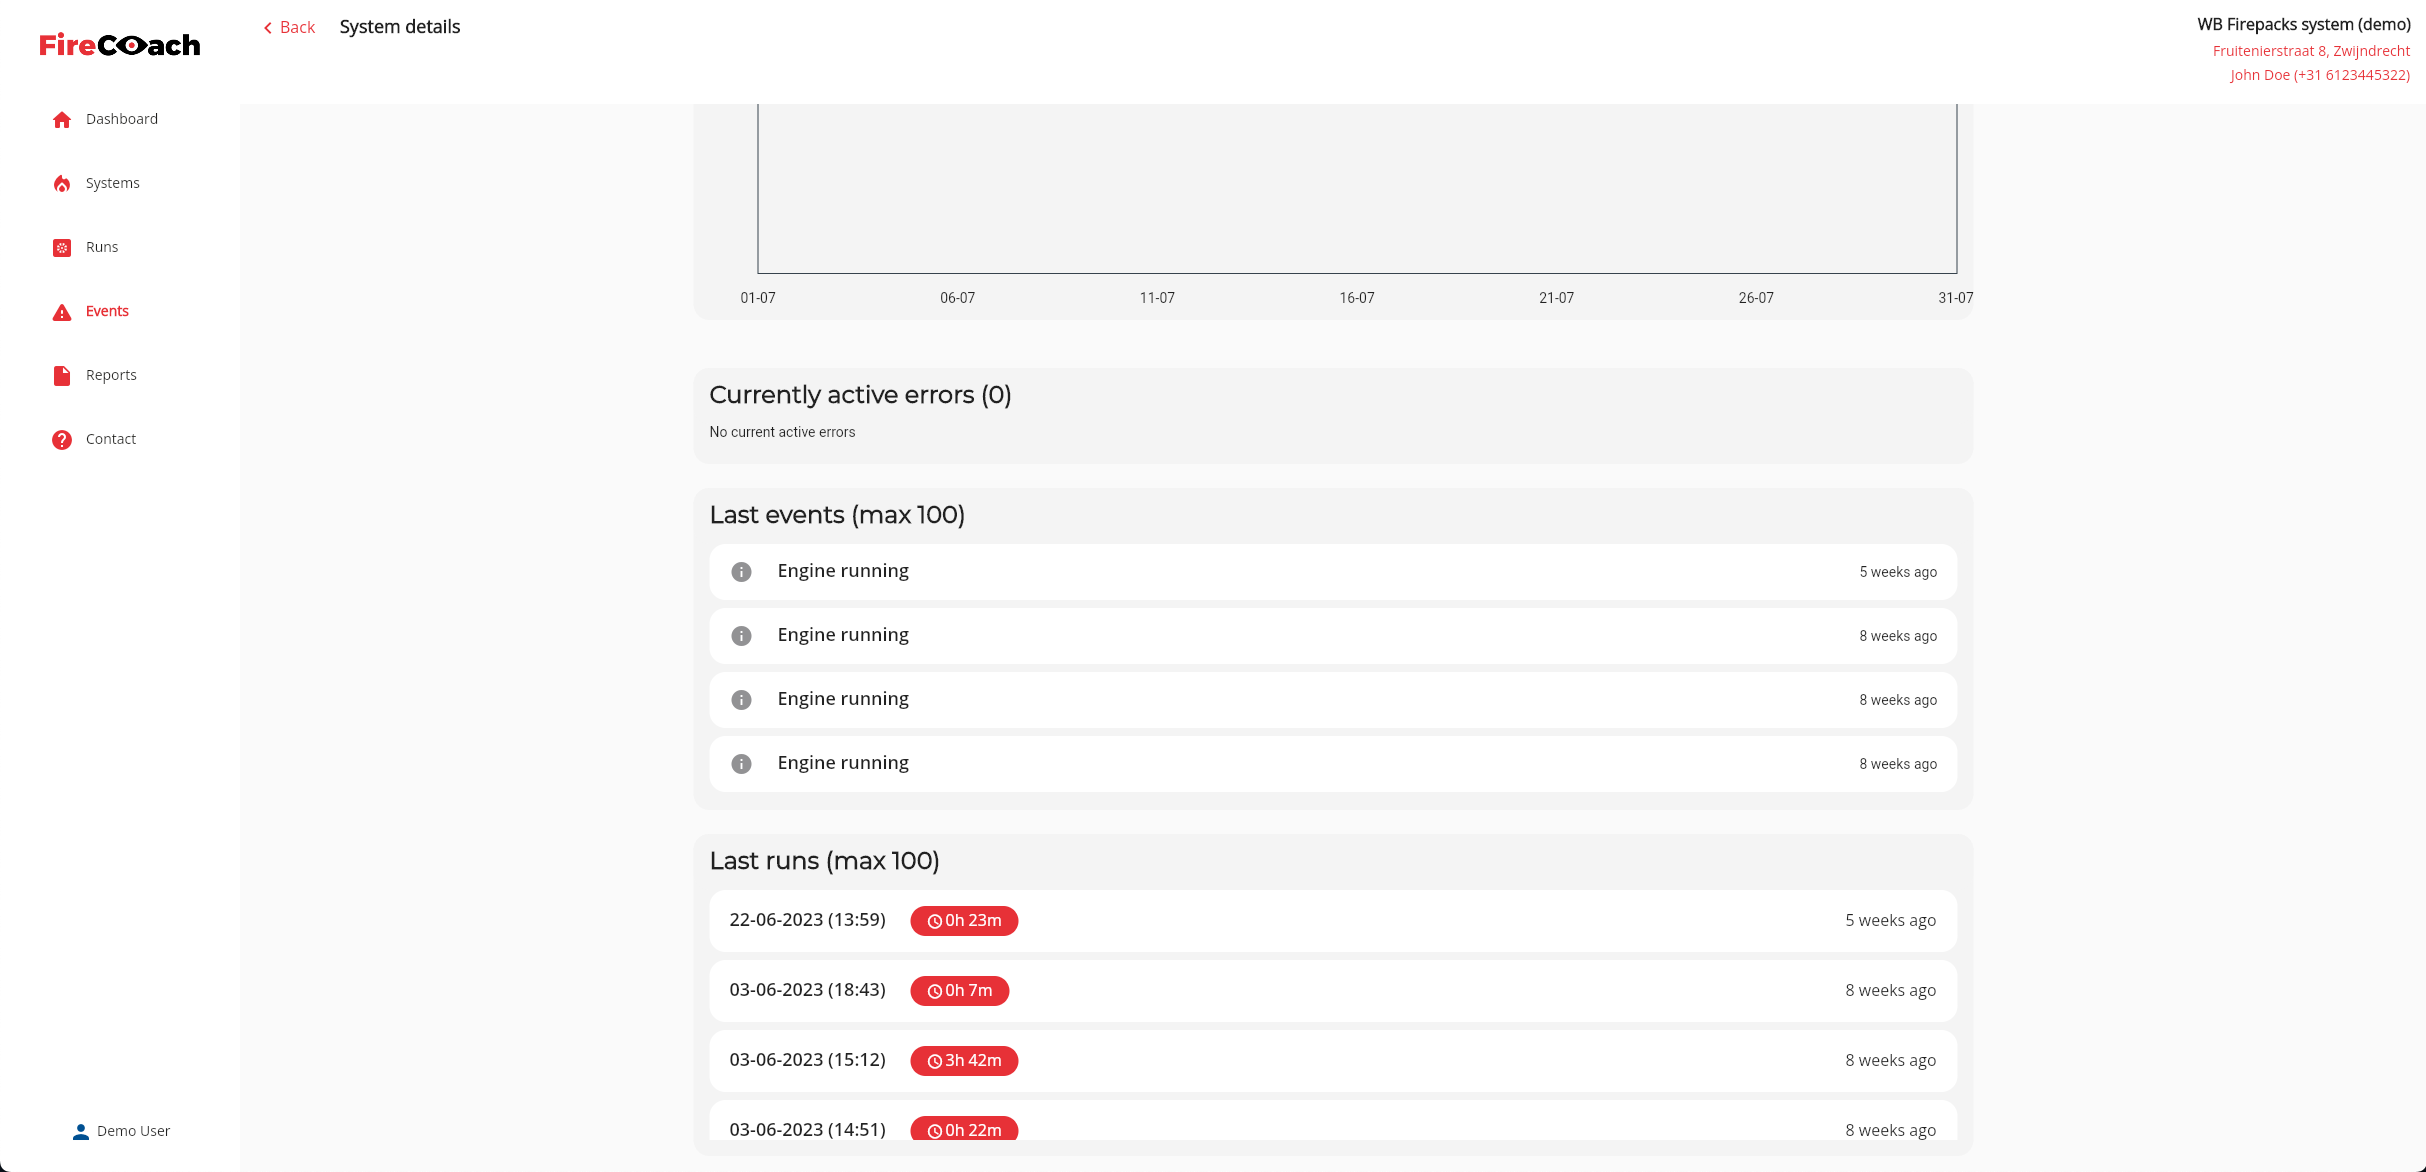This screenshot has height=1172, width=2426.
Task: Click the Reports document icon
Action: click(x=62, y=376)
